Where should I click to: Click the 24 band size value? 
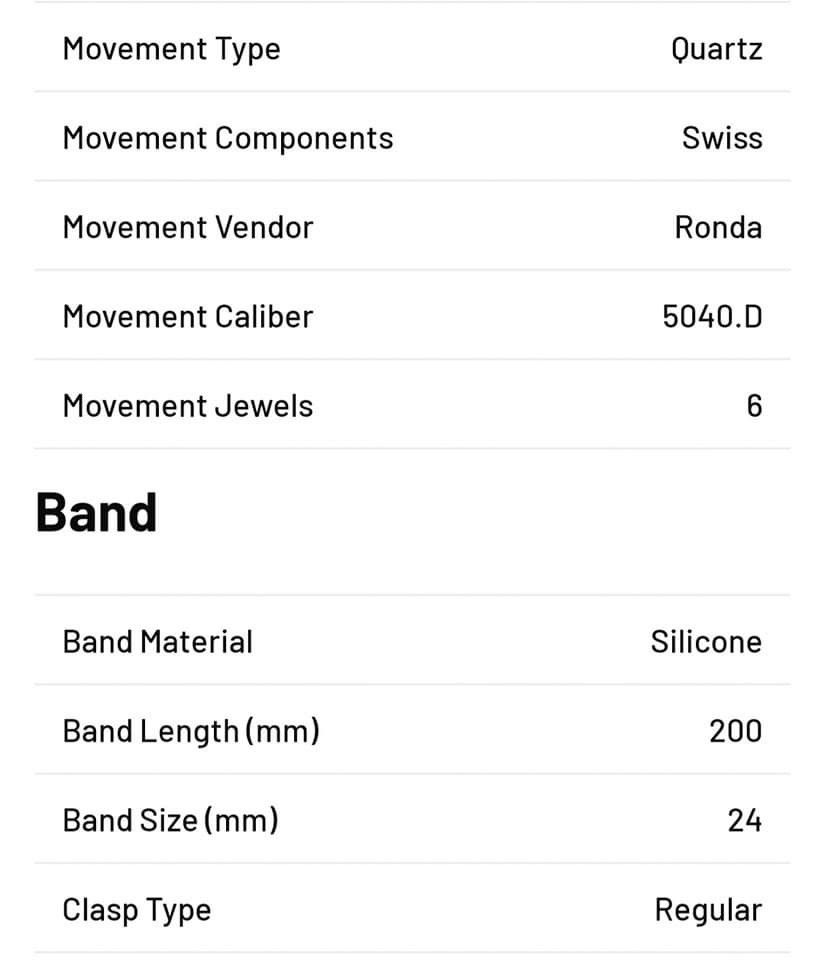745,820
